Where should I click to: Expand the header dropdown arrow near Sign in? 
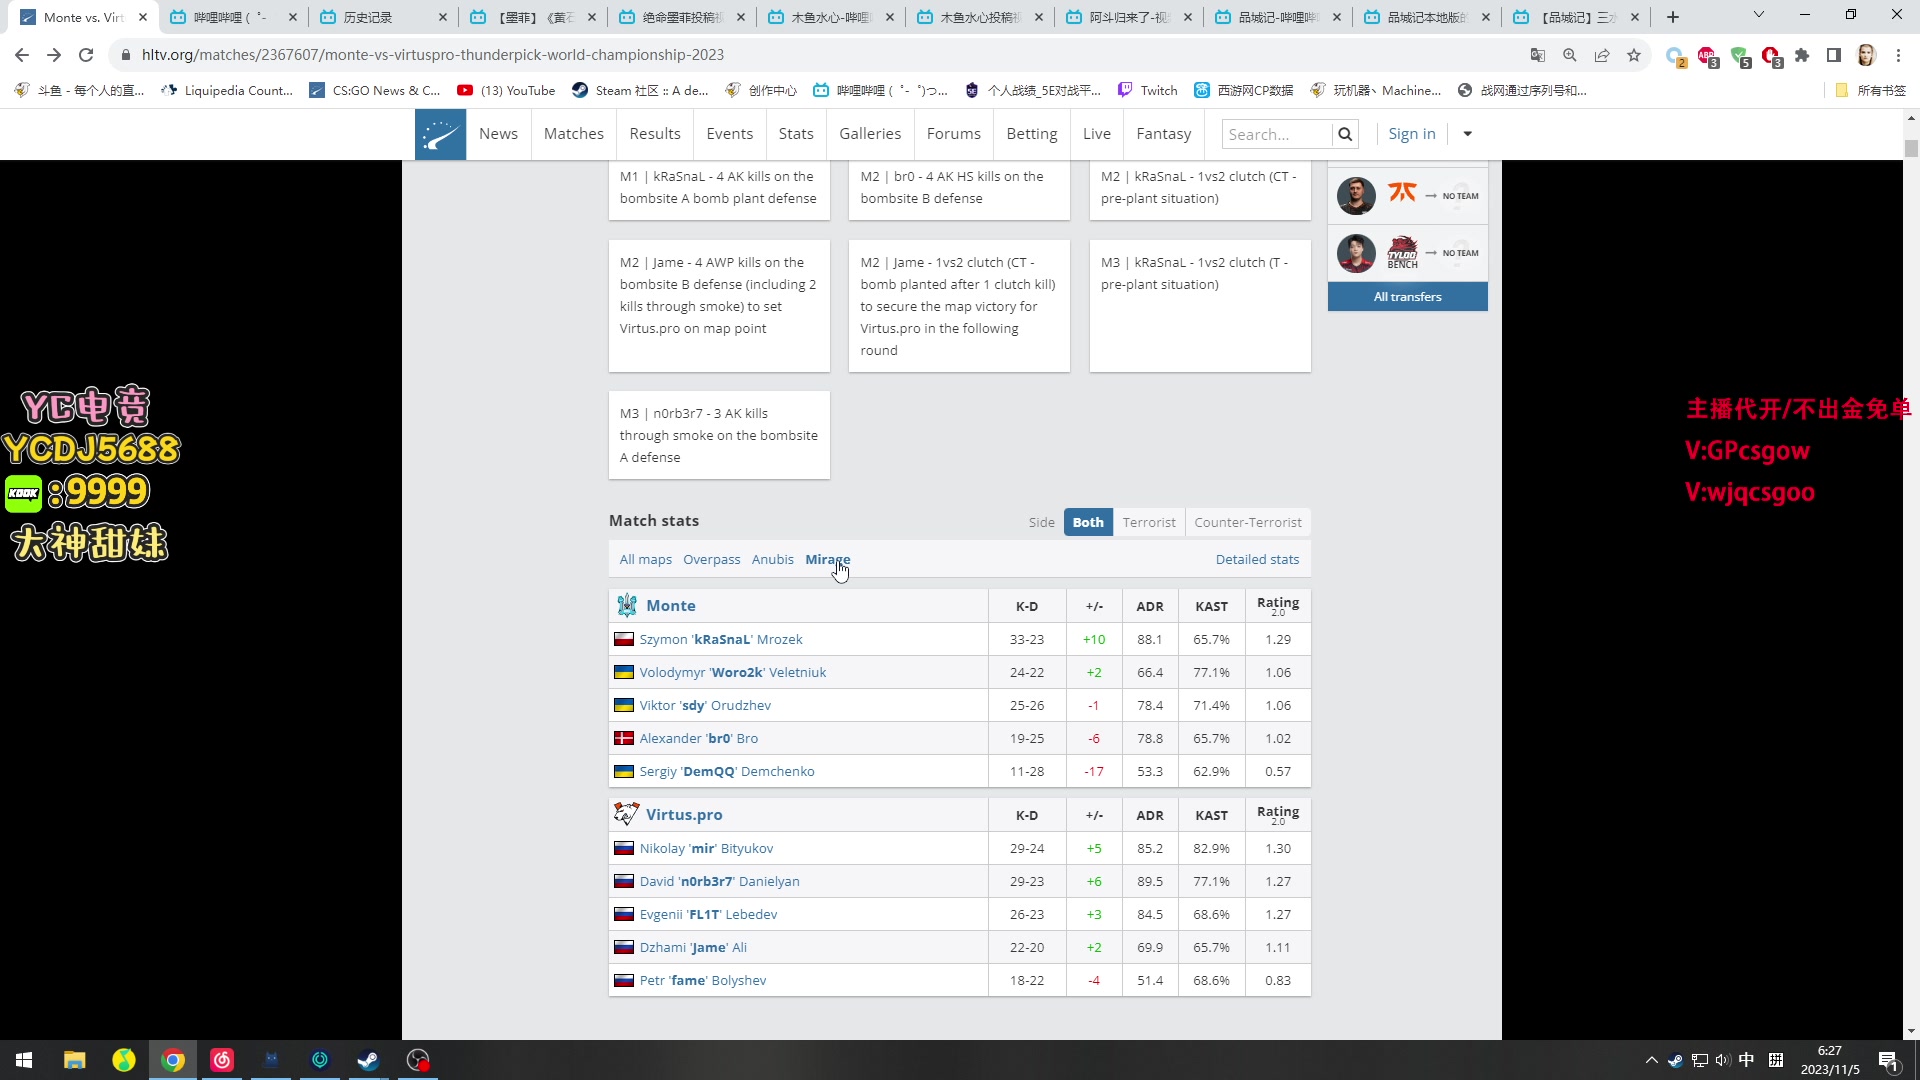(x=1468, y=134)
